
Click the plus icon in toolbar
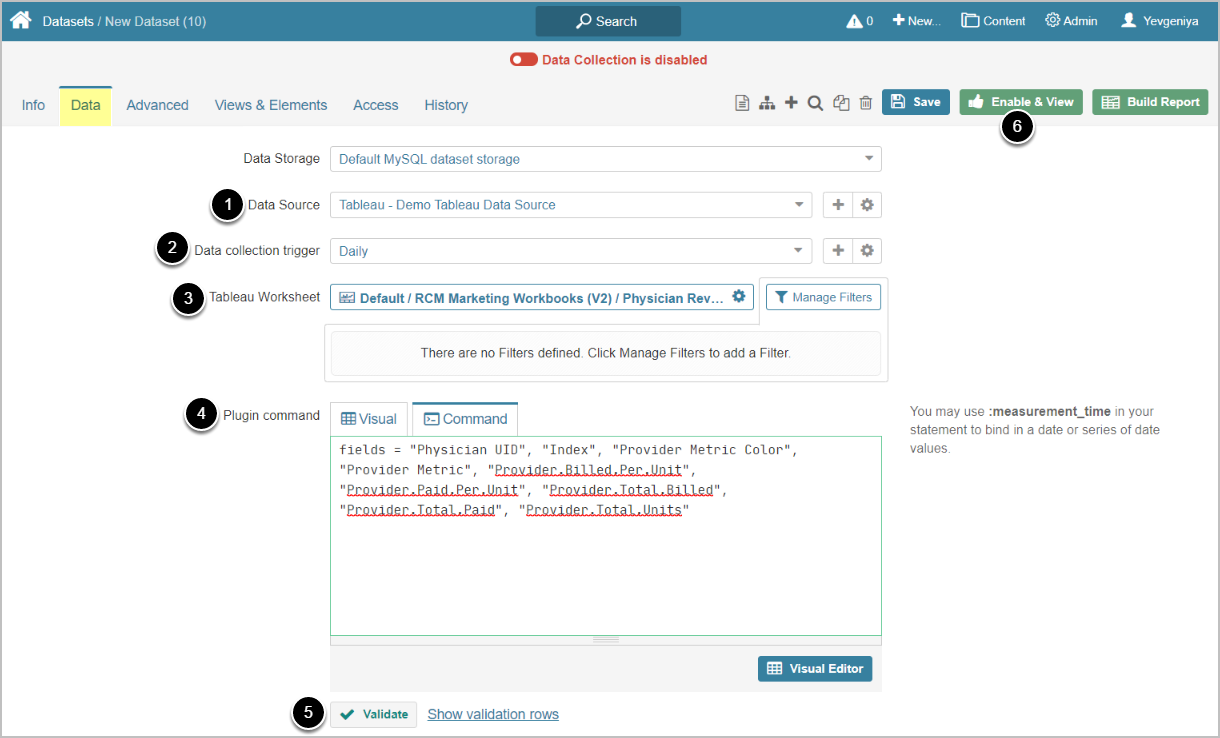[x=791, y=102]
